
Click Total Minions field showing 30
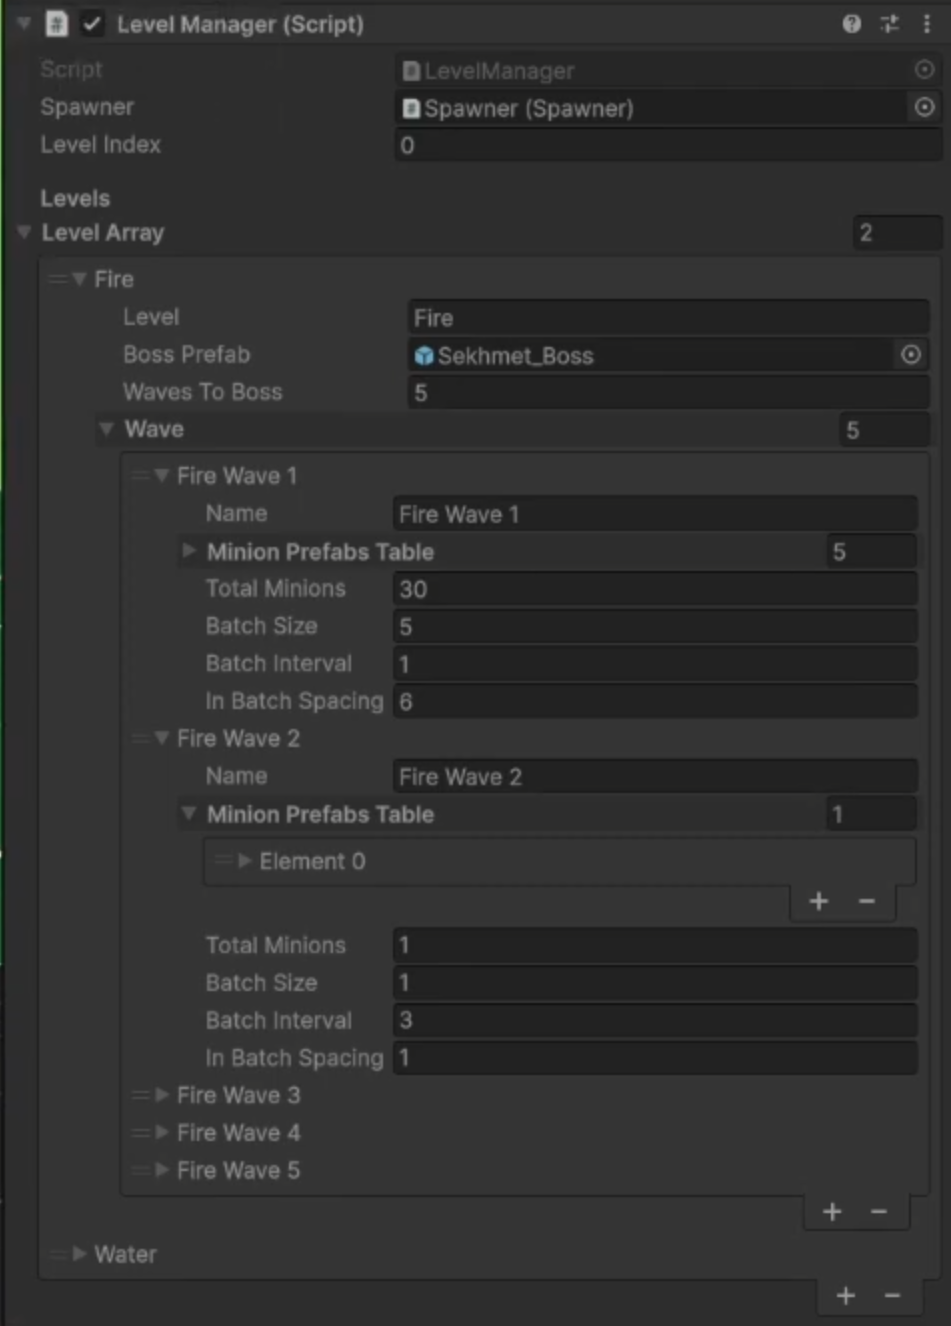[655, 589]
